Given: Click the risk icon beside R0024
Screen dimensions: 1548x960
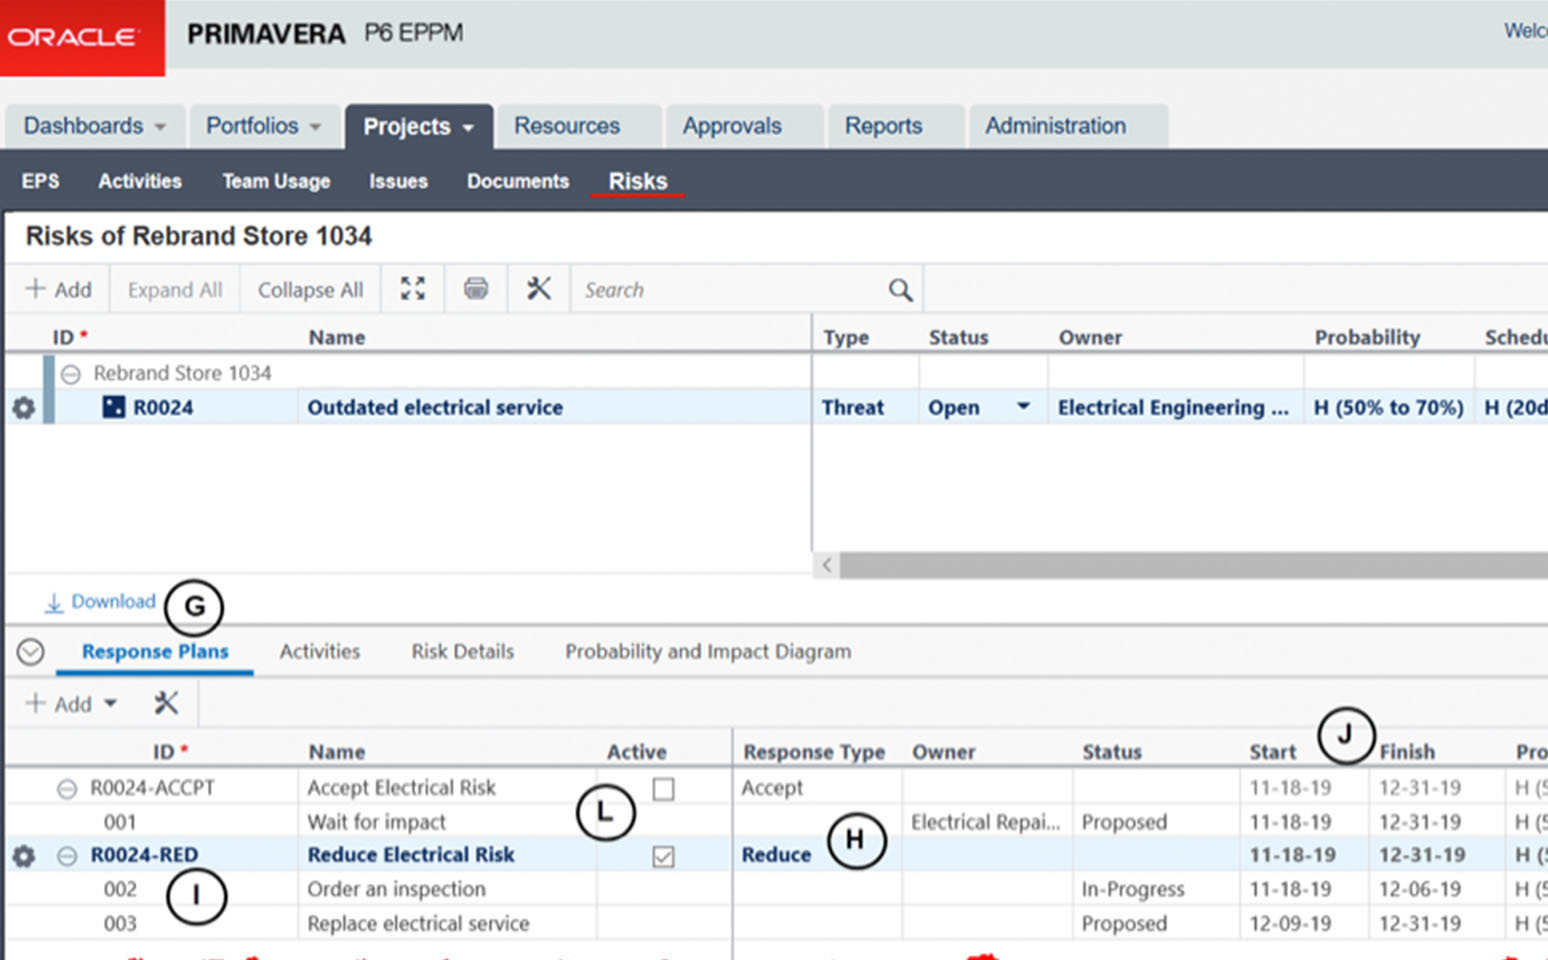Looking at the screenshot, I should [114, 407].
